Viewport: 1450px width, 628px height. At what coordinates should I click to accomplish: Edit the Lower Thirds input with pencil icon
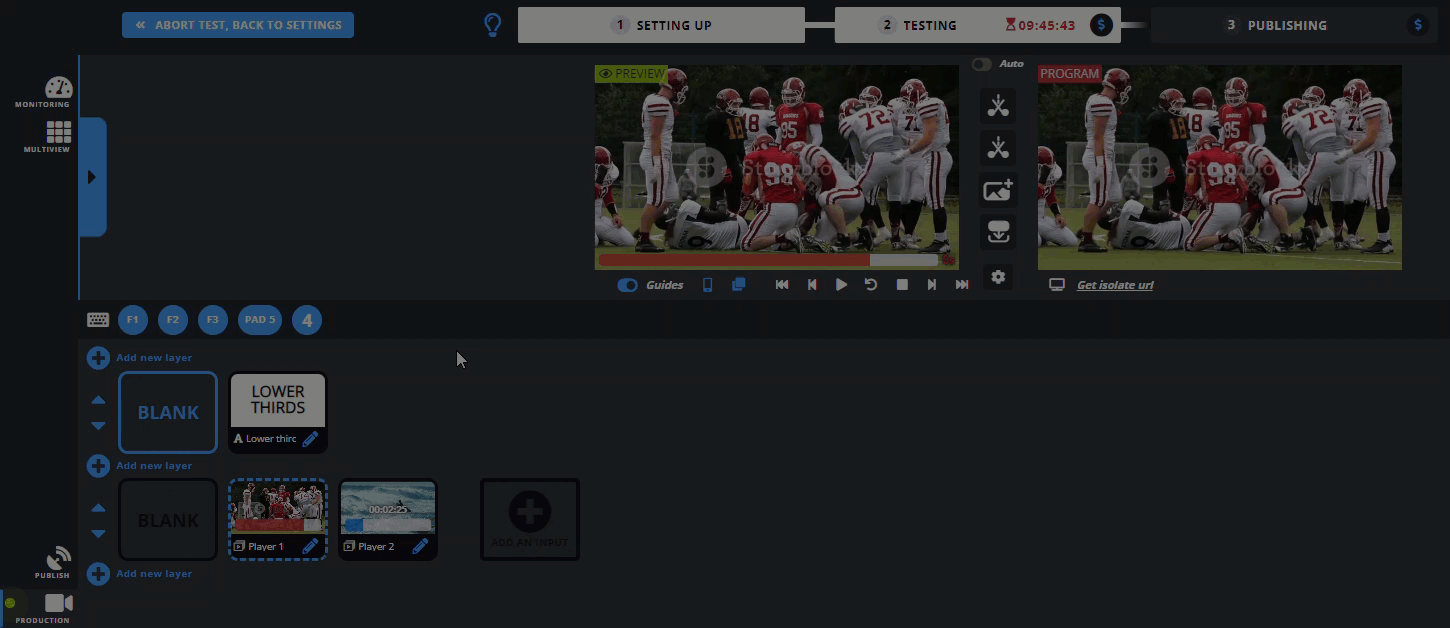pos(310,438)
